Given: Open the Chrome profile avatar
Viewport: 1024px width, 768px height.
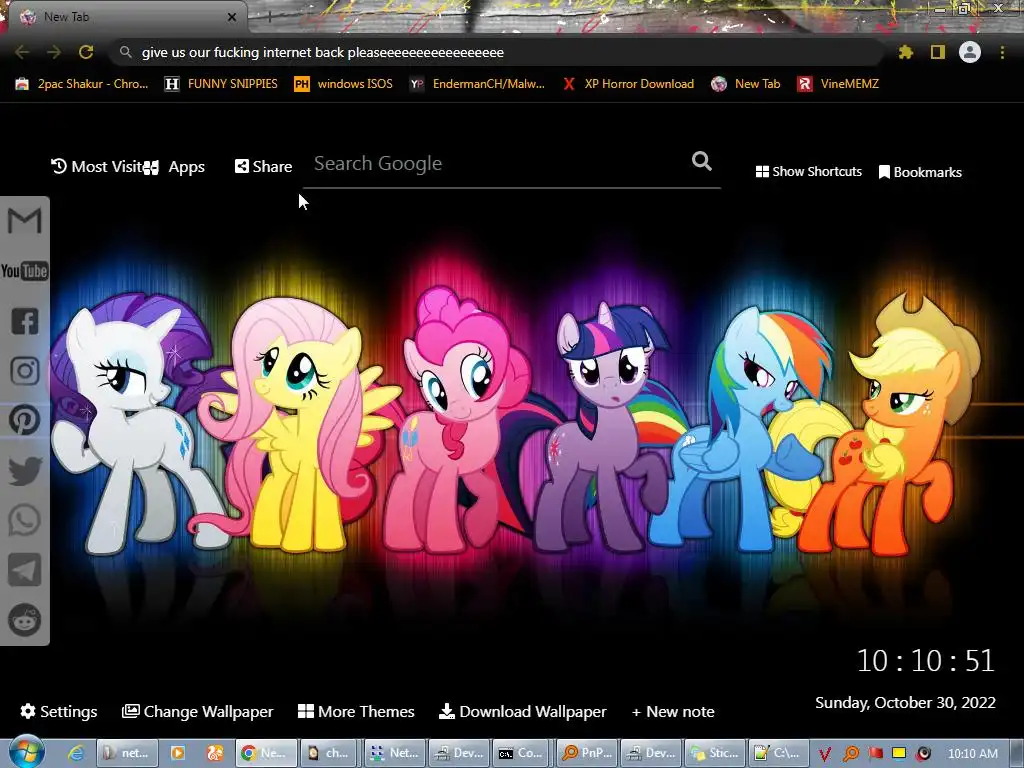Looking at the screenshot, I should pyautogui.click(x=970, y=52).
